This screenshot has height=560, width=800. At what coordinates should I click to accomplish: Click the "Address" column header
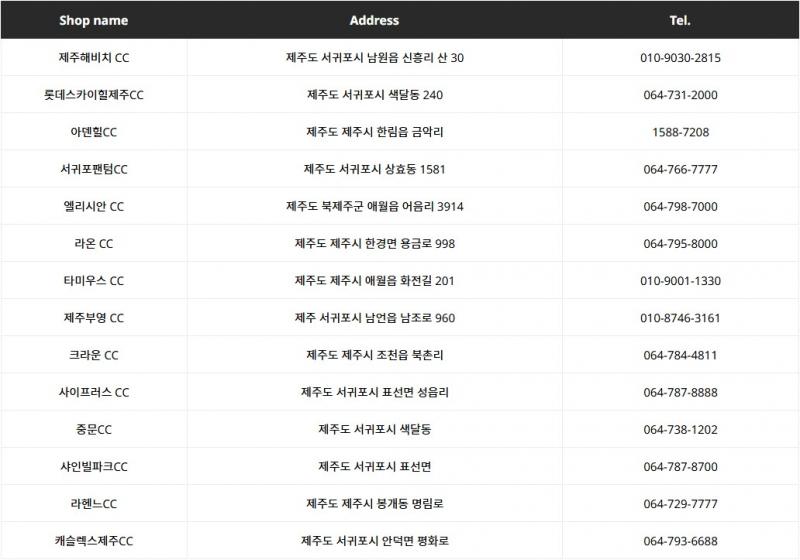pos(374,20)
